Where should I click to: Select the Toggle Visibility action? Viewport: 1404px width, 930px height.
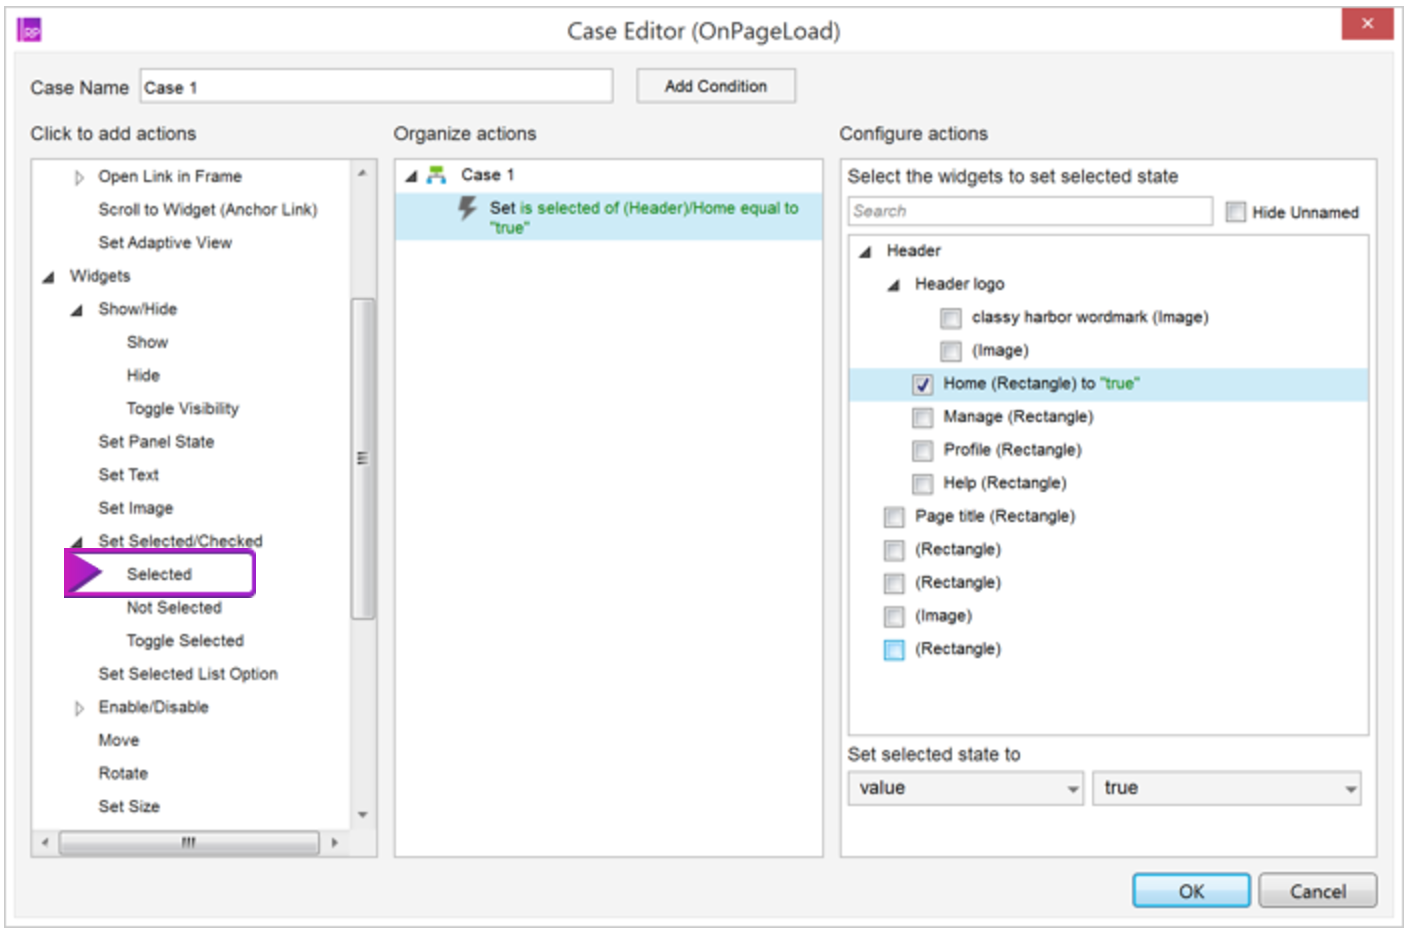pyautogui.click(x=183, y=408)
